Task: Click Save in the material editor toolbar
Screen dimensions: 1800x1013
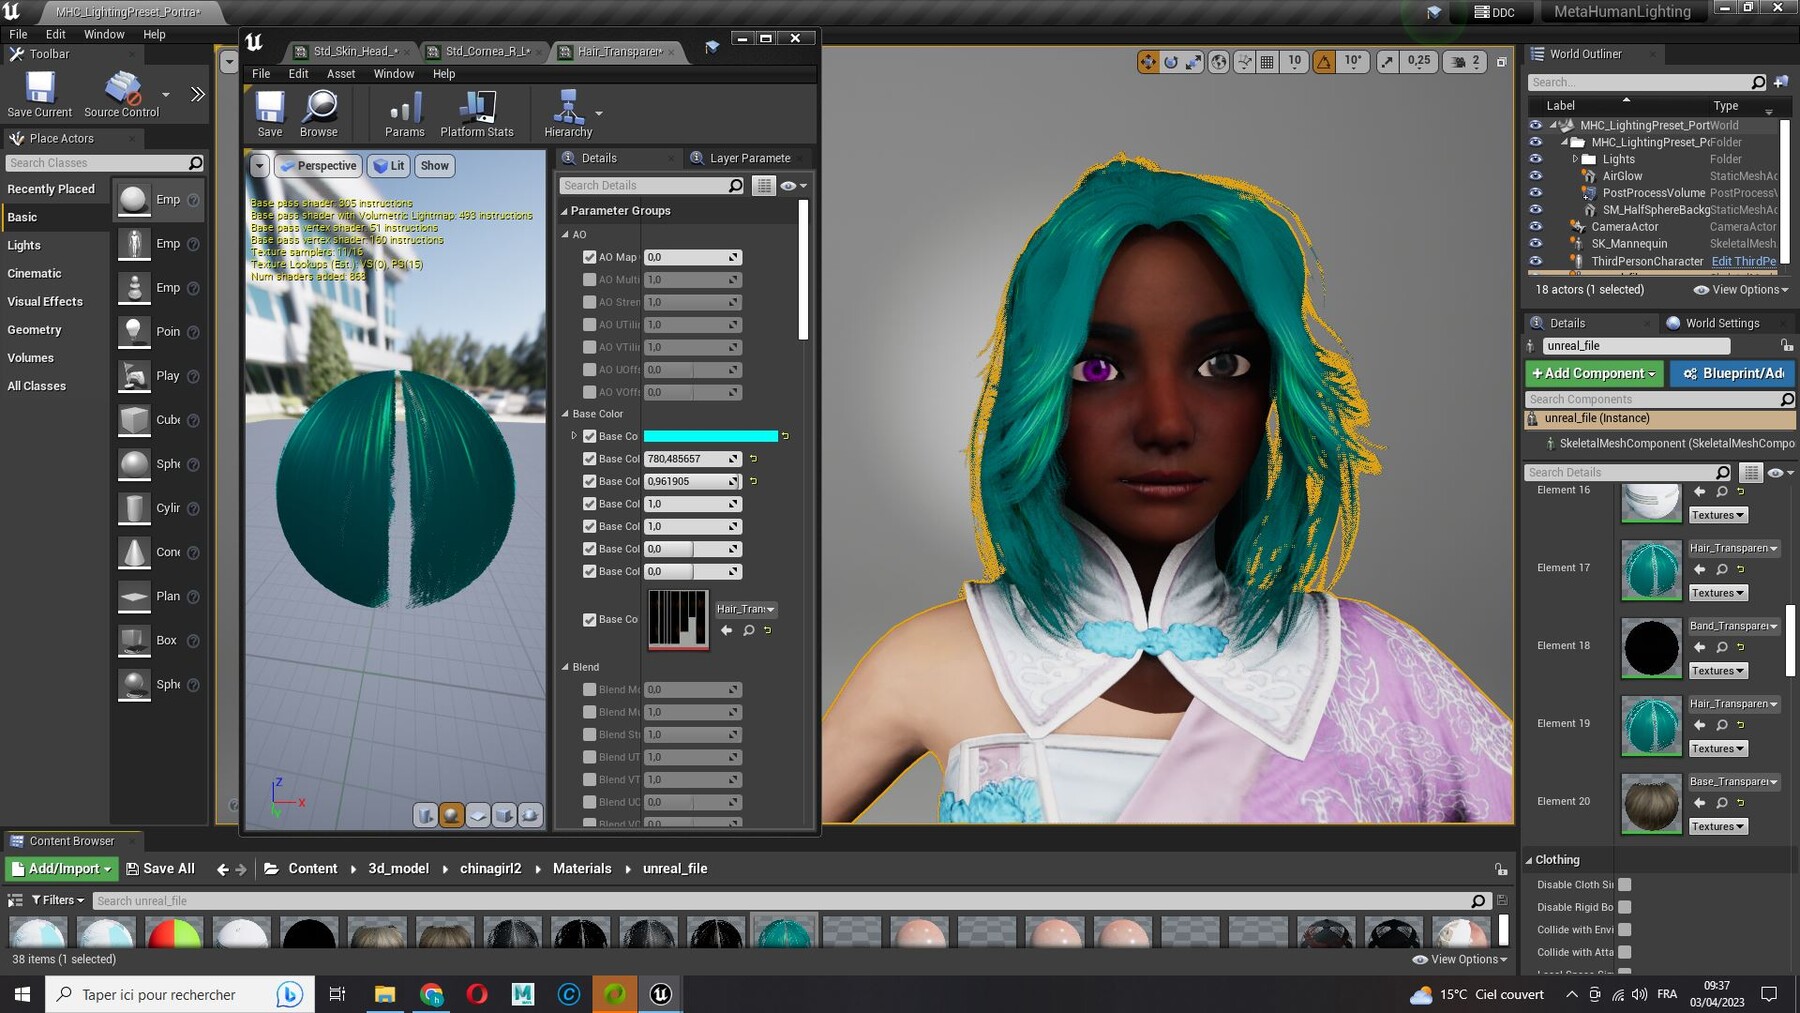Action: (270, 113)
